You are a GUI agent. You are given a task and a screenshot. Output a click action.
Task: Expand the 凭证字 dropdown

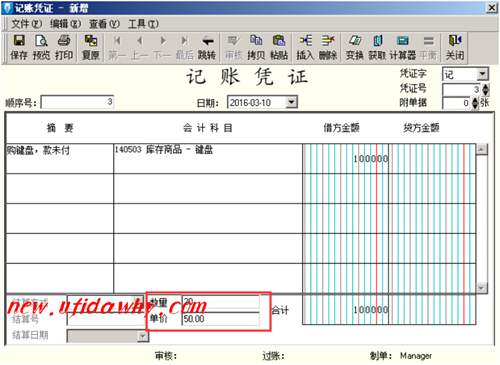tap(482, 74)
